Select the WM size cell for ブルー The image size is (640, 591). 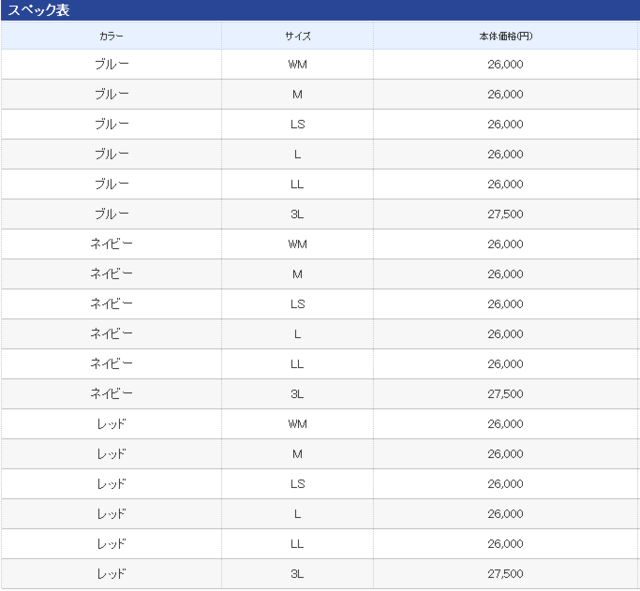pyautogui.click(x=297, y=65)
